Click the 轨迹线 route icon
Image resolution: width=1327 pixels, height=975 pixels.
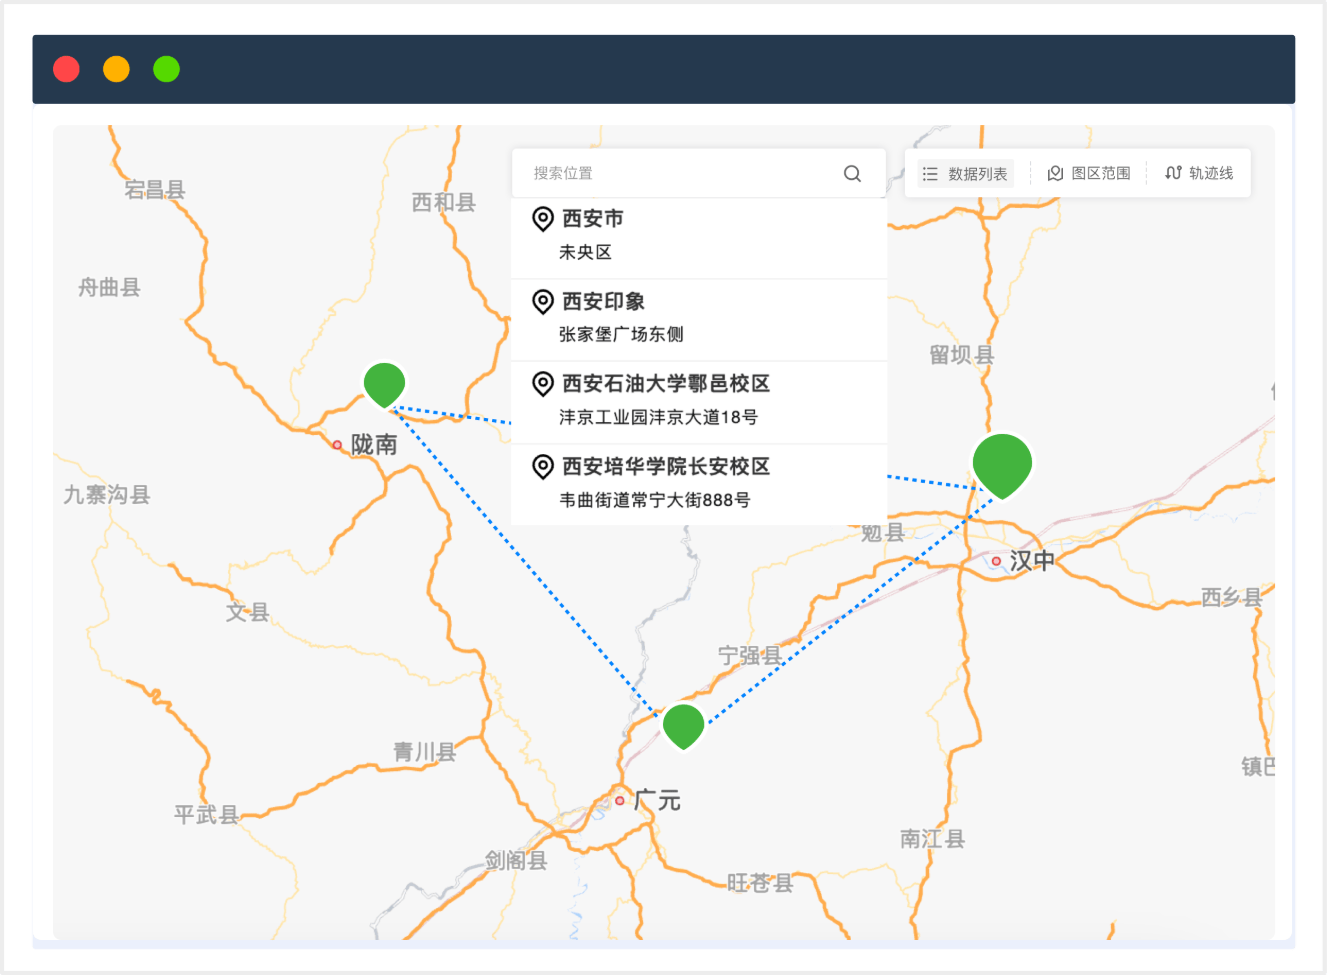pos(1173,173)
